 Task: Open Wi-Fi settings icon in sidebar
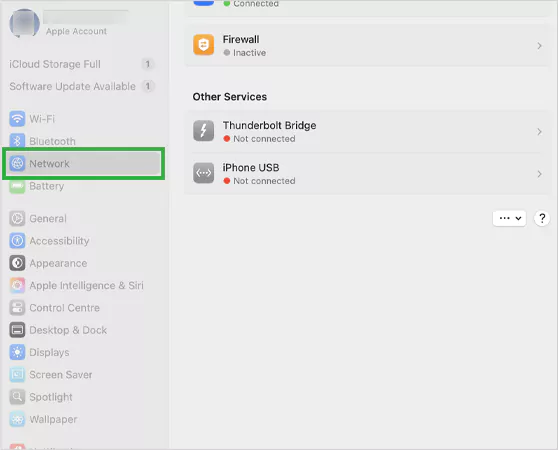[17, 119]
